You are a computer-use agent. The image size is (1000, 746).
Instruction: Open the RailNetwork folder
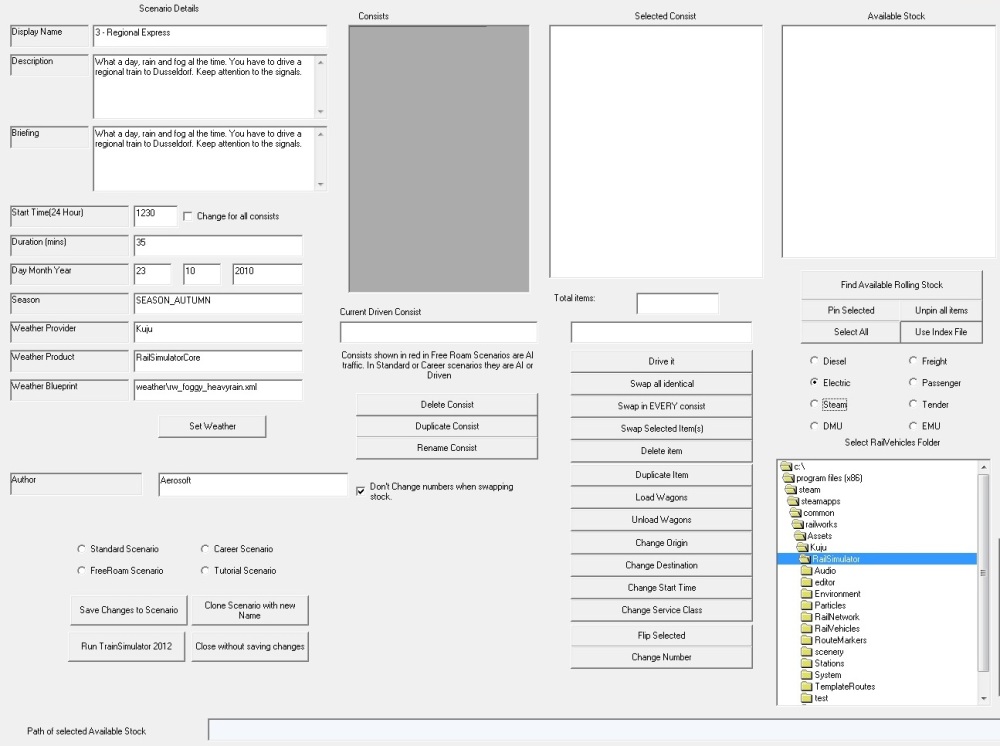pos(836,617)
